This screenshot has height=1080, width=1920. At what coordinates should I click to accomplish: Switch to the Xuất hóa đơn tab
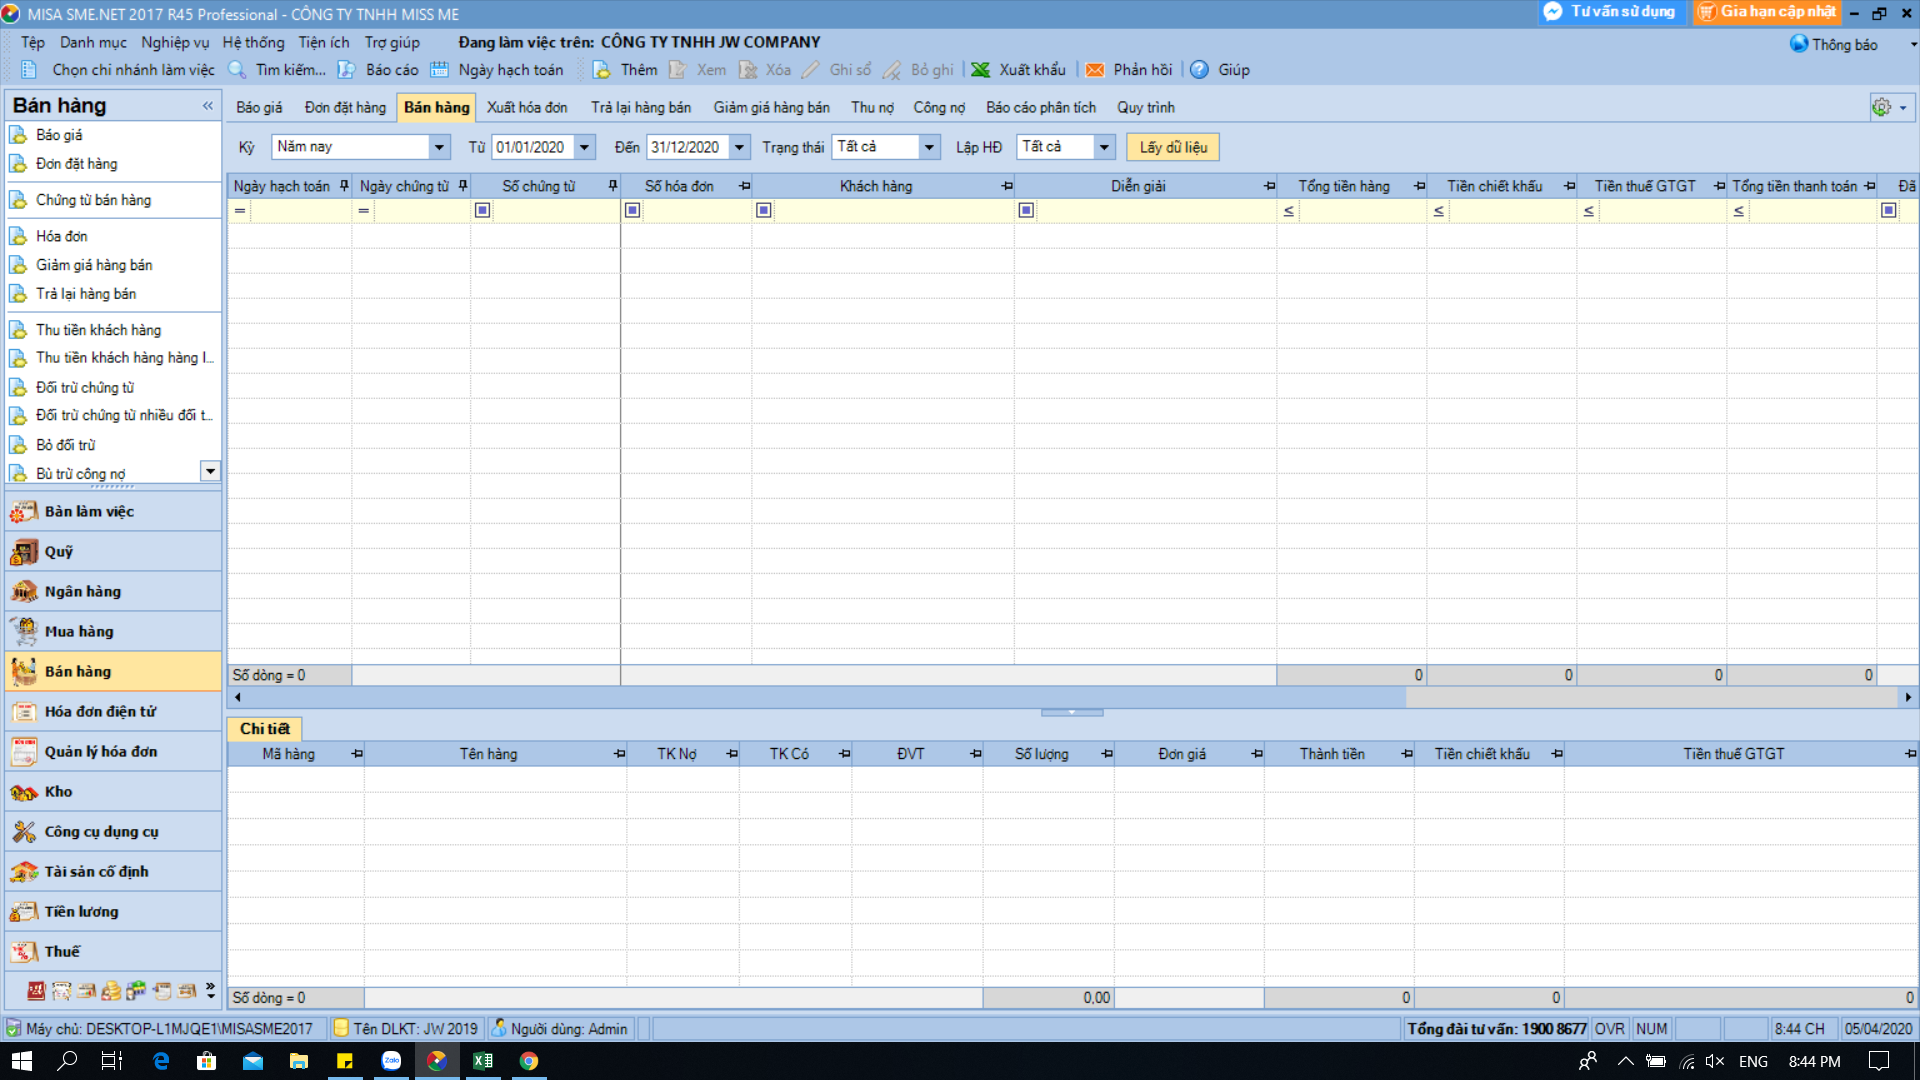click(x=527, y=107)
